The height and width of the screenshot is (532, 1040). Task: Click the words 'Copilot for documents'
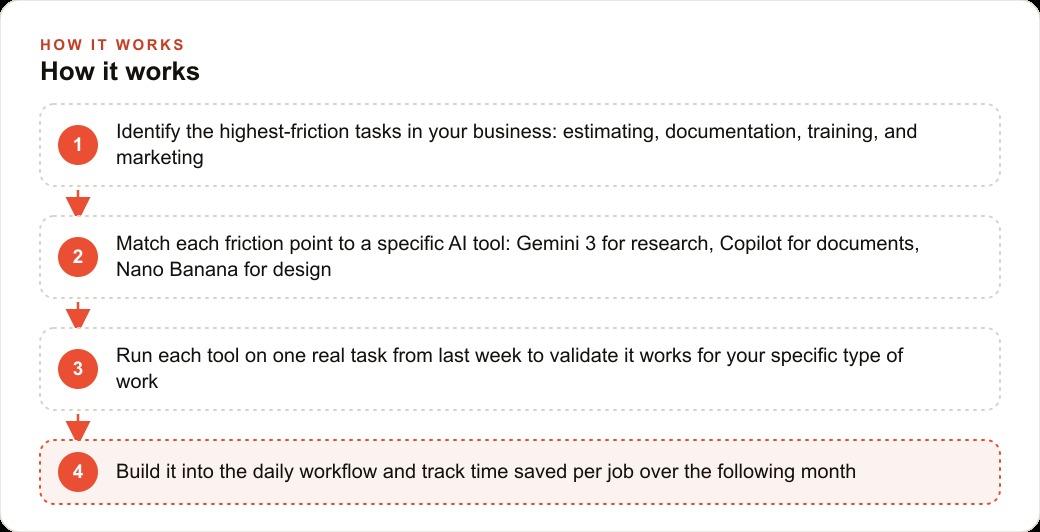(x=819, y=244)
